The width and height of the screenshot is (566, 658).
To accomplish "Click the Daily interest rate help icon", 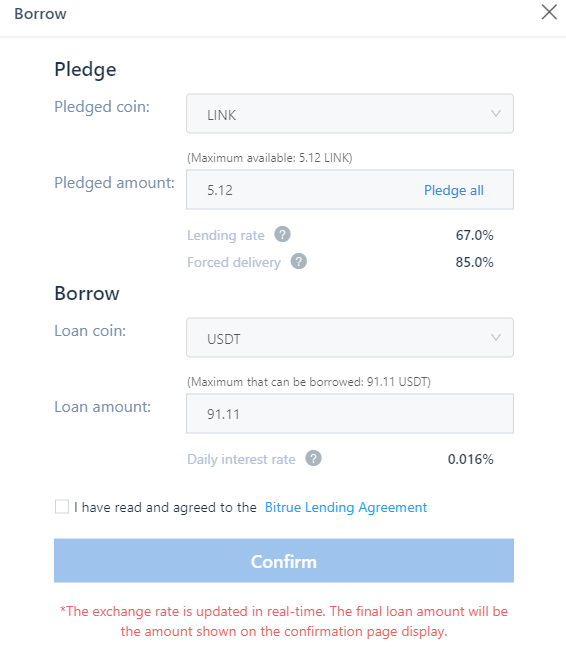I will tap(313, 458).
